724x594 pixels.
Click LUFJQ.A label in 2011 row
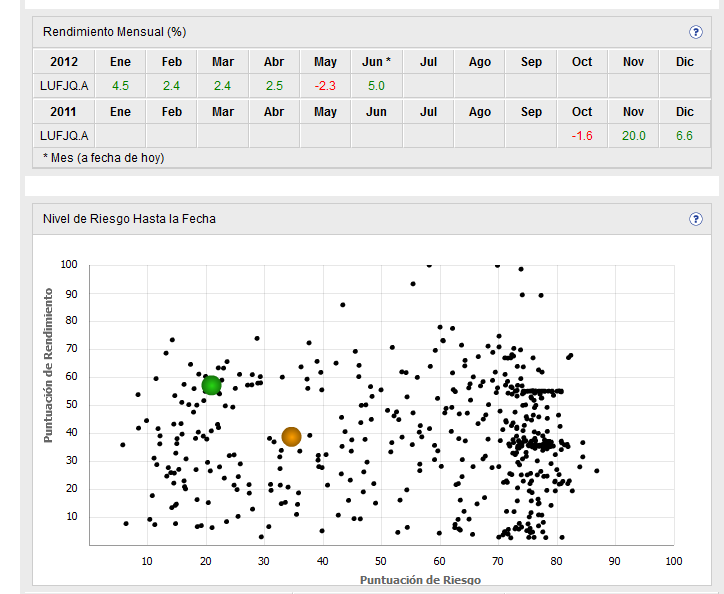64,136
